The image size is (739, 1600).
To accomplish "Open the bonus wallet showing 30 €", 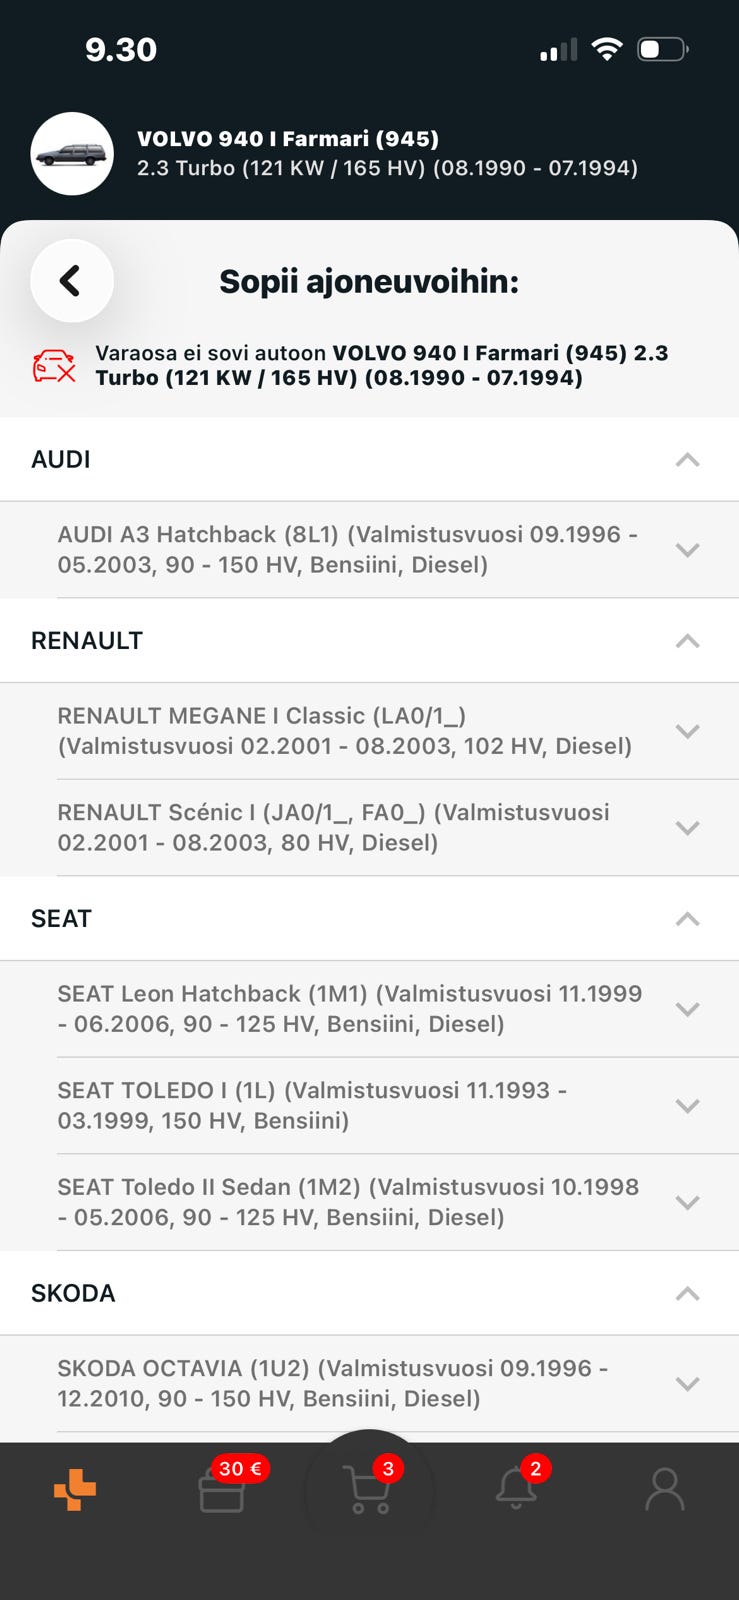I will click(x=222, y=1488).
